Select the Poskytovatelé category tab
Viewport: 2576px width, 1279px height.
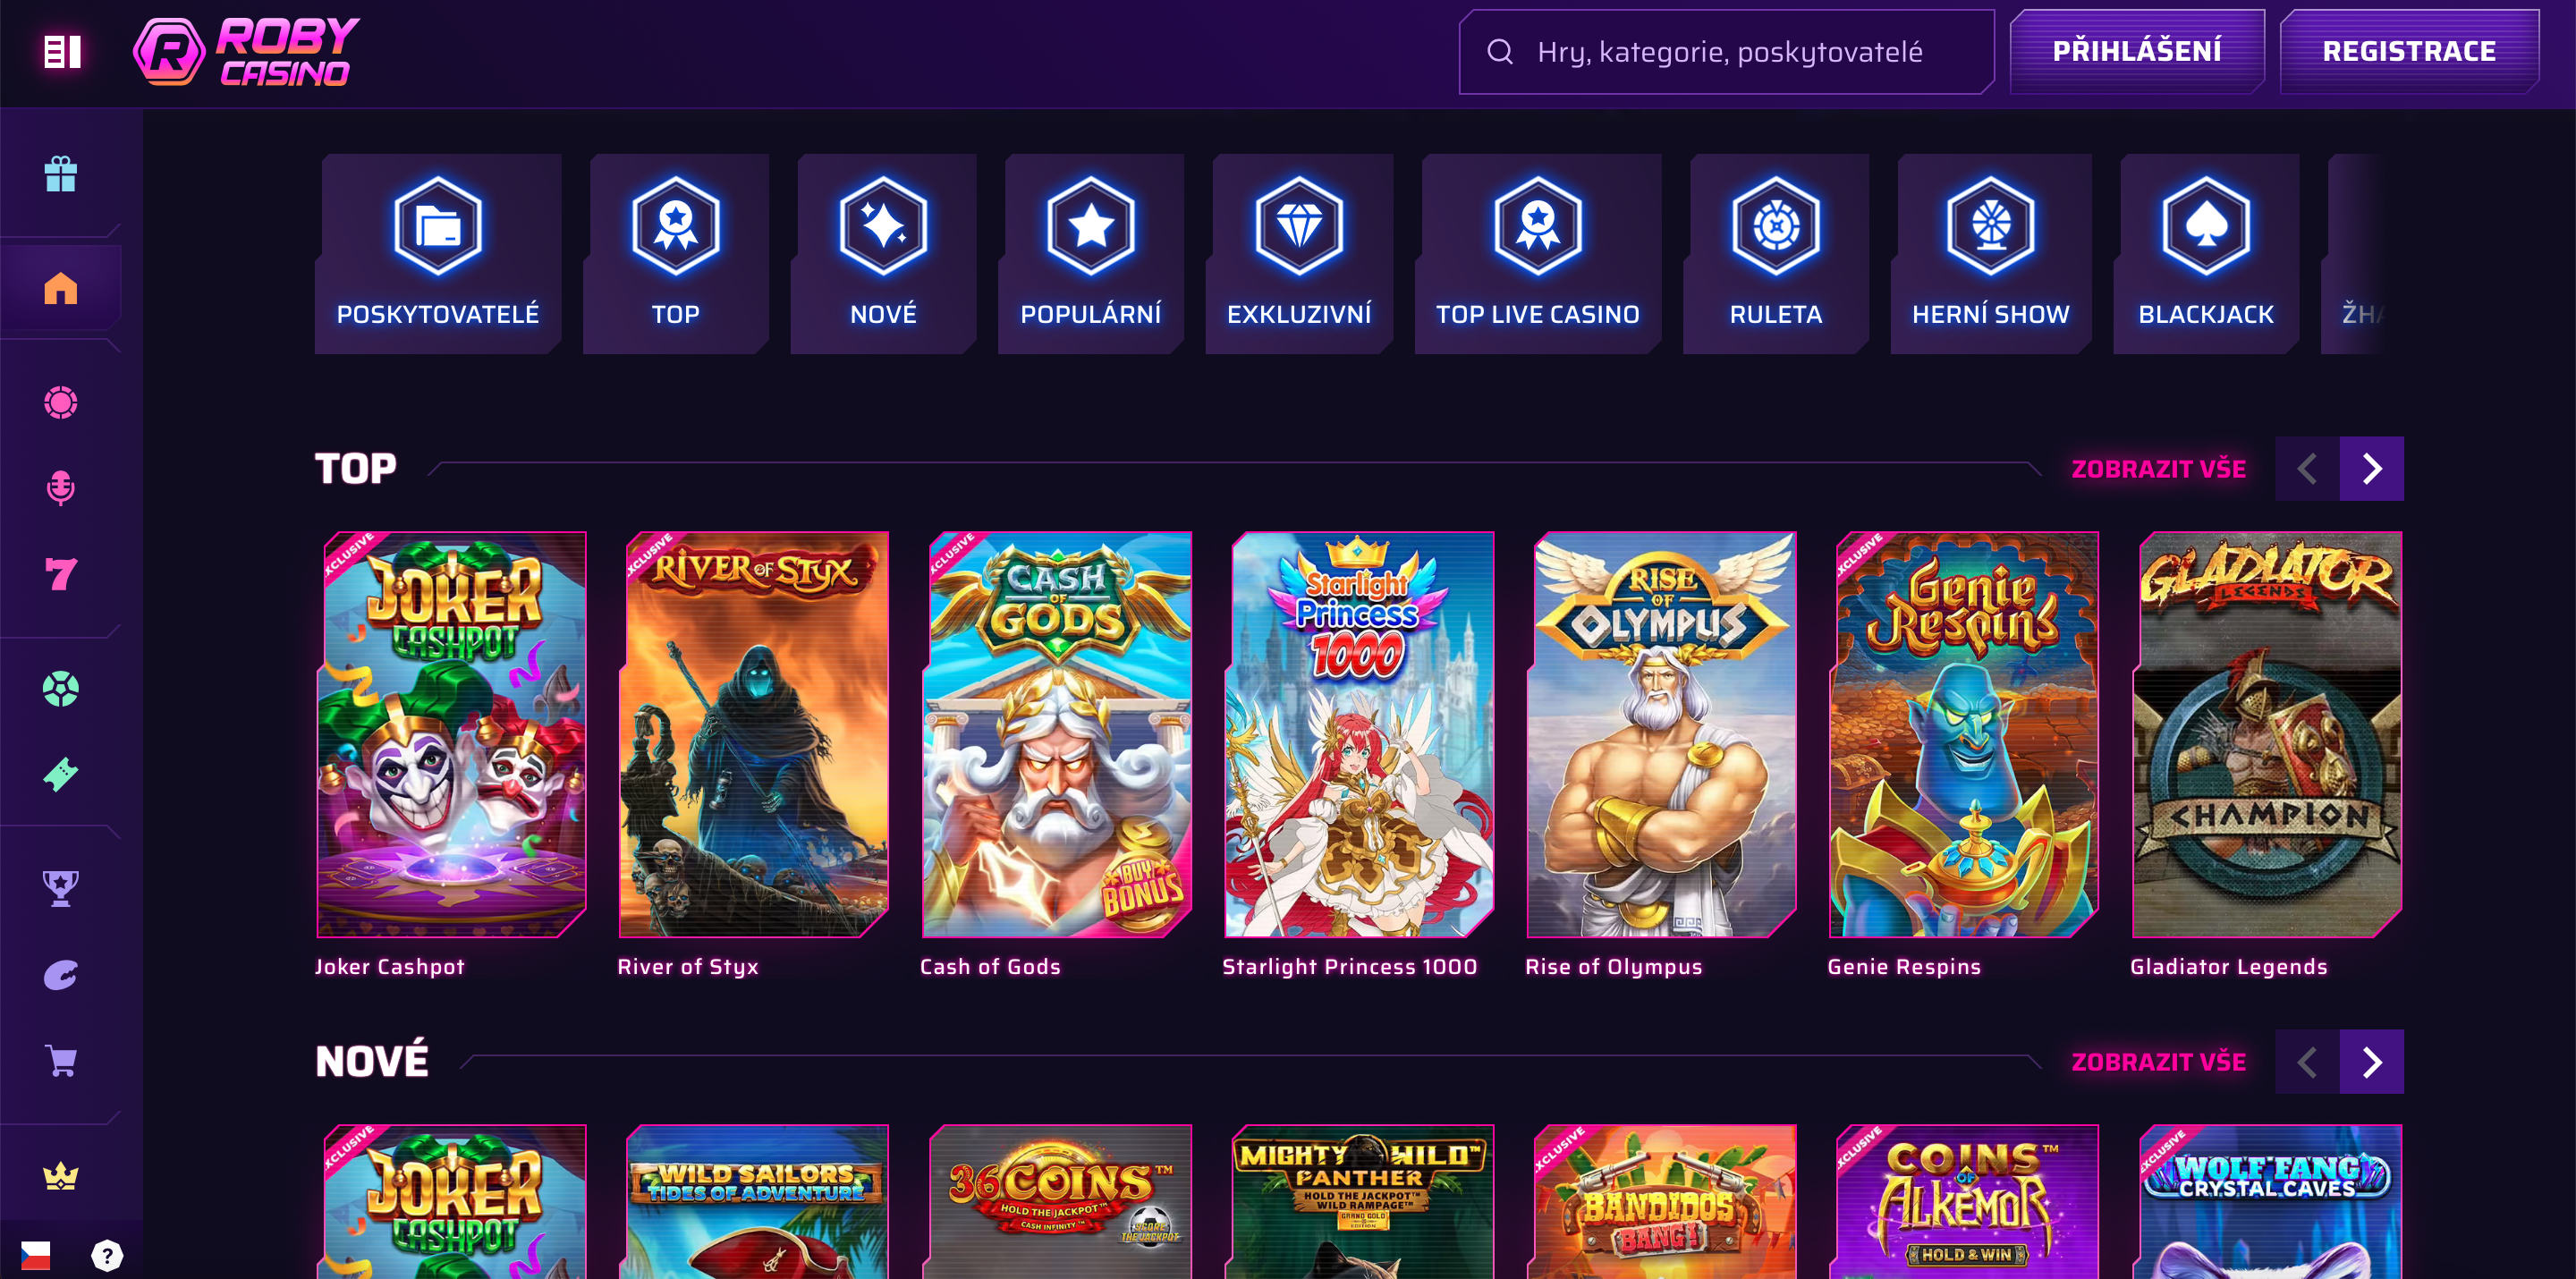pyautogui.click(x=438, y=254)
